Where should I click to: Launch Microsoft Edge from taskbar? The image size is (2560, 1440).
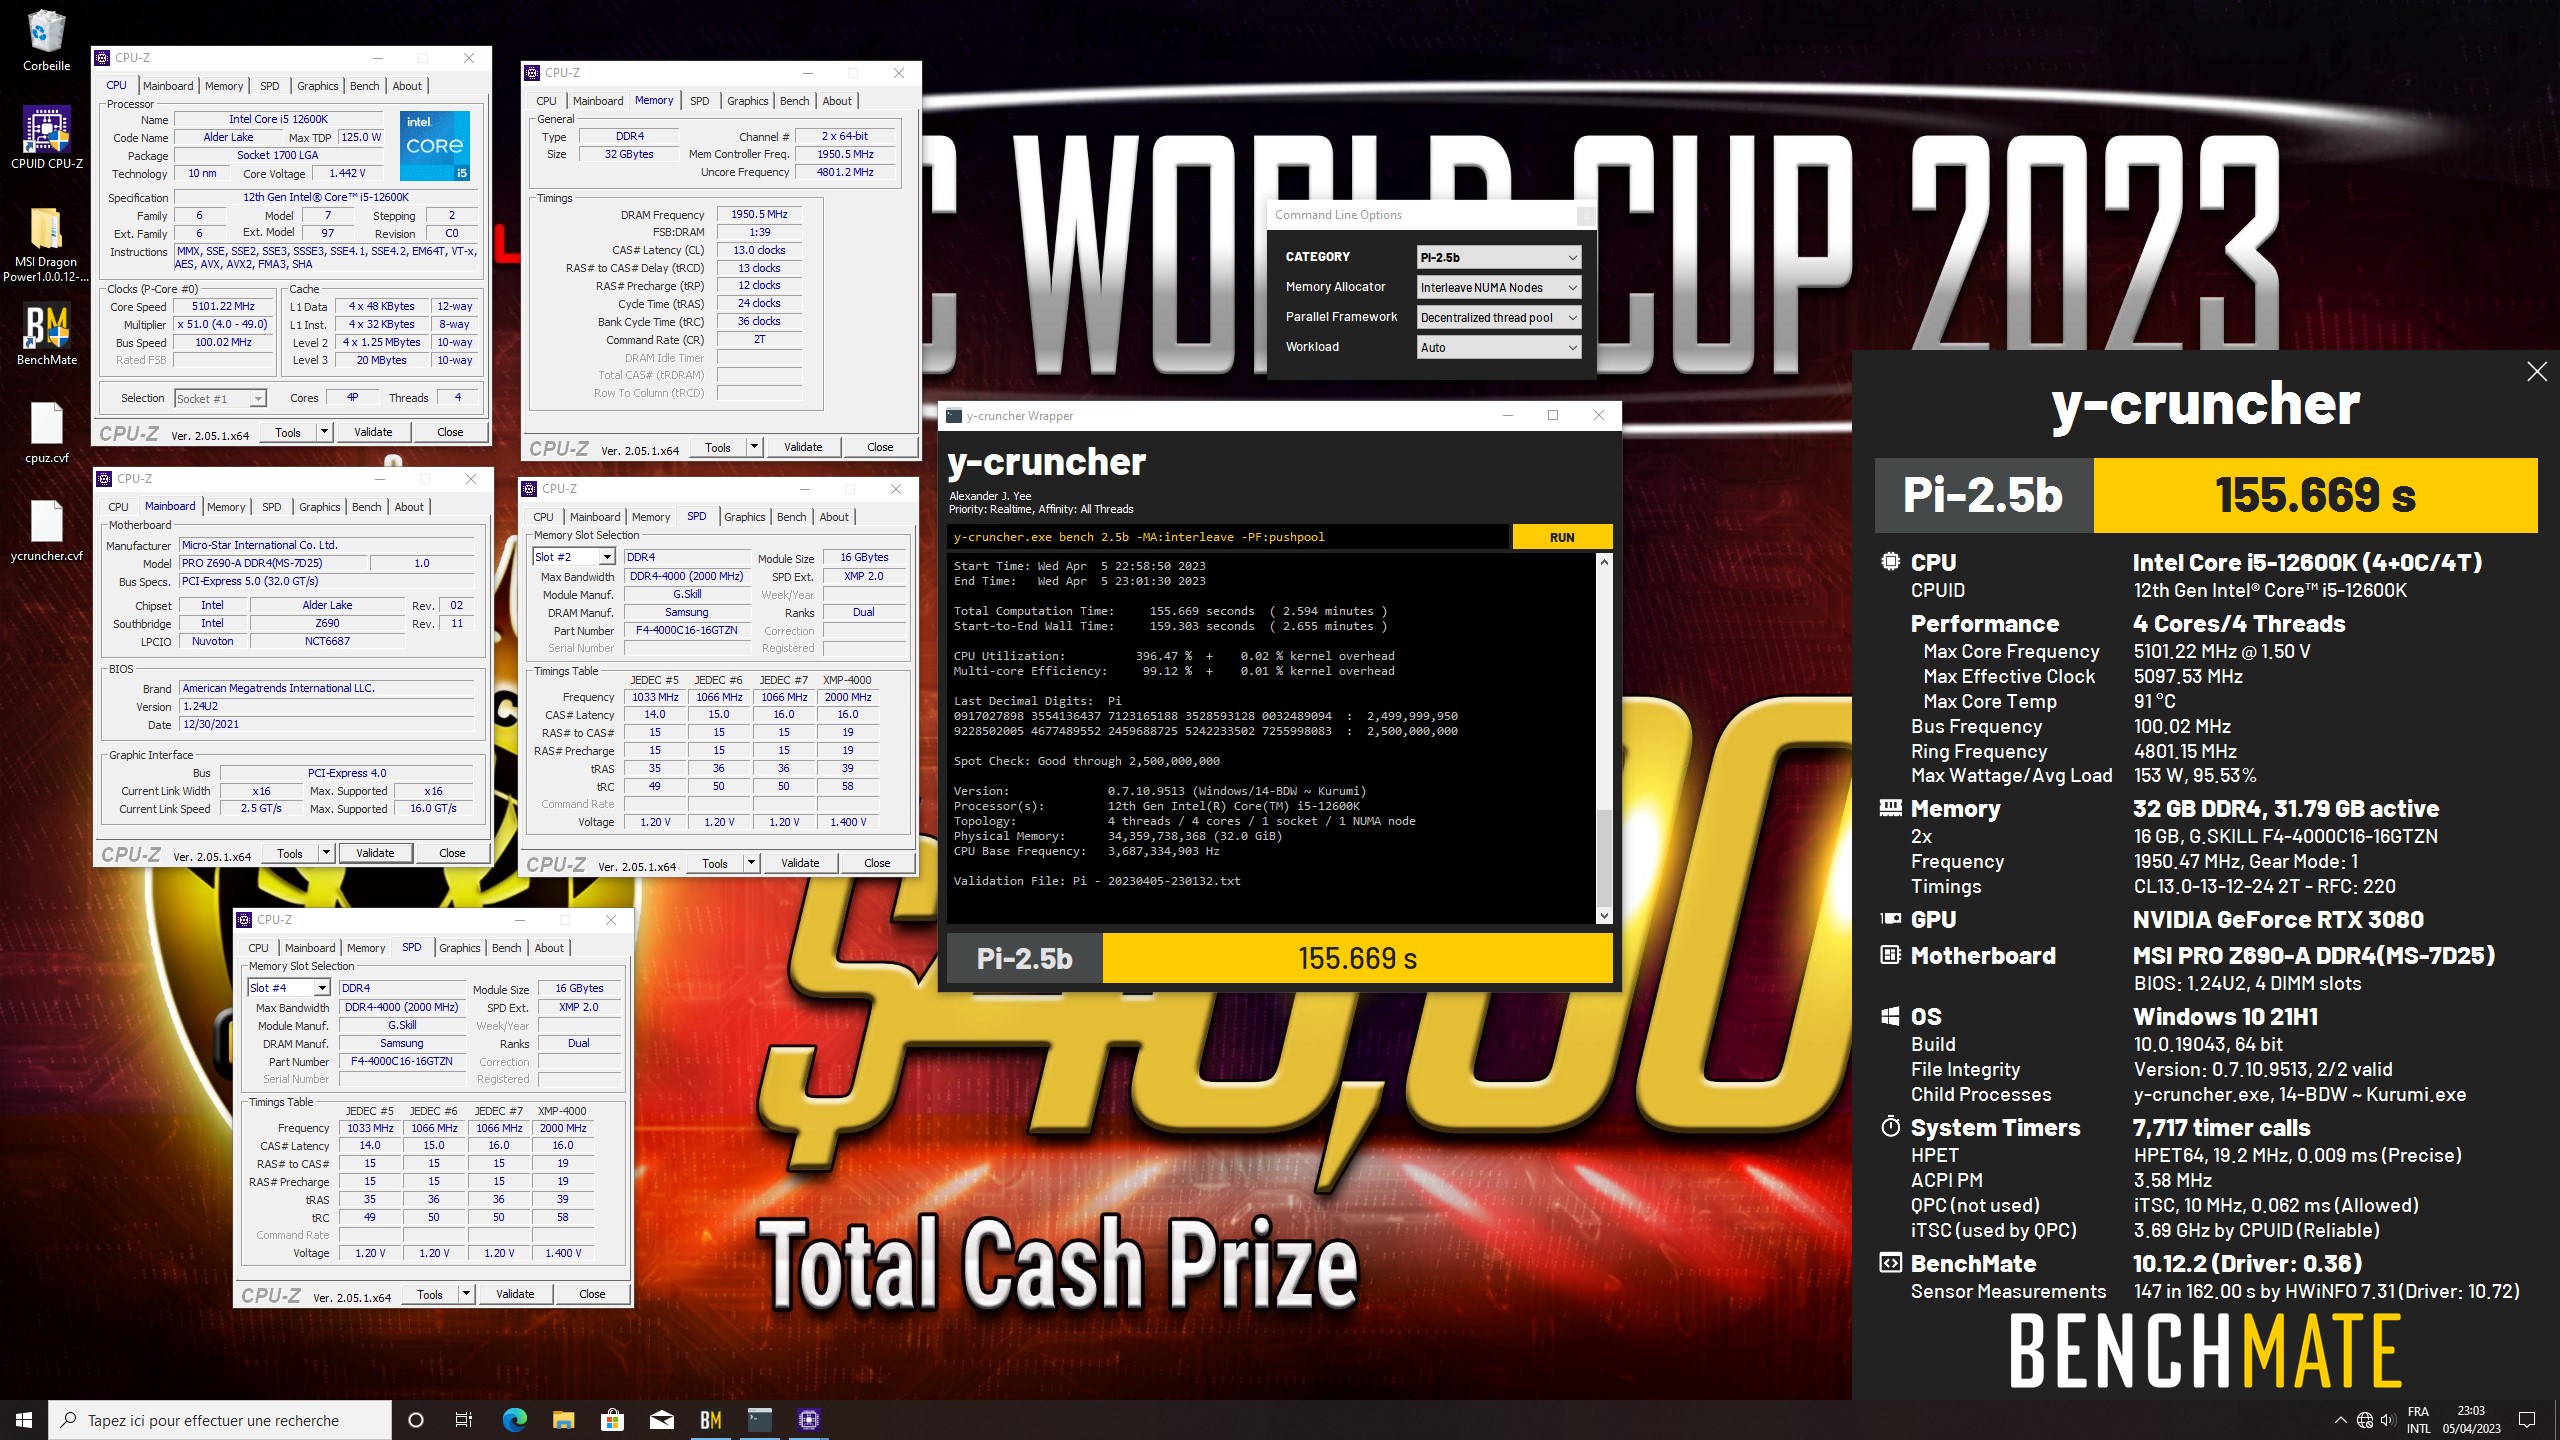click(x=514, y=1420)
